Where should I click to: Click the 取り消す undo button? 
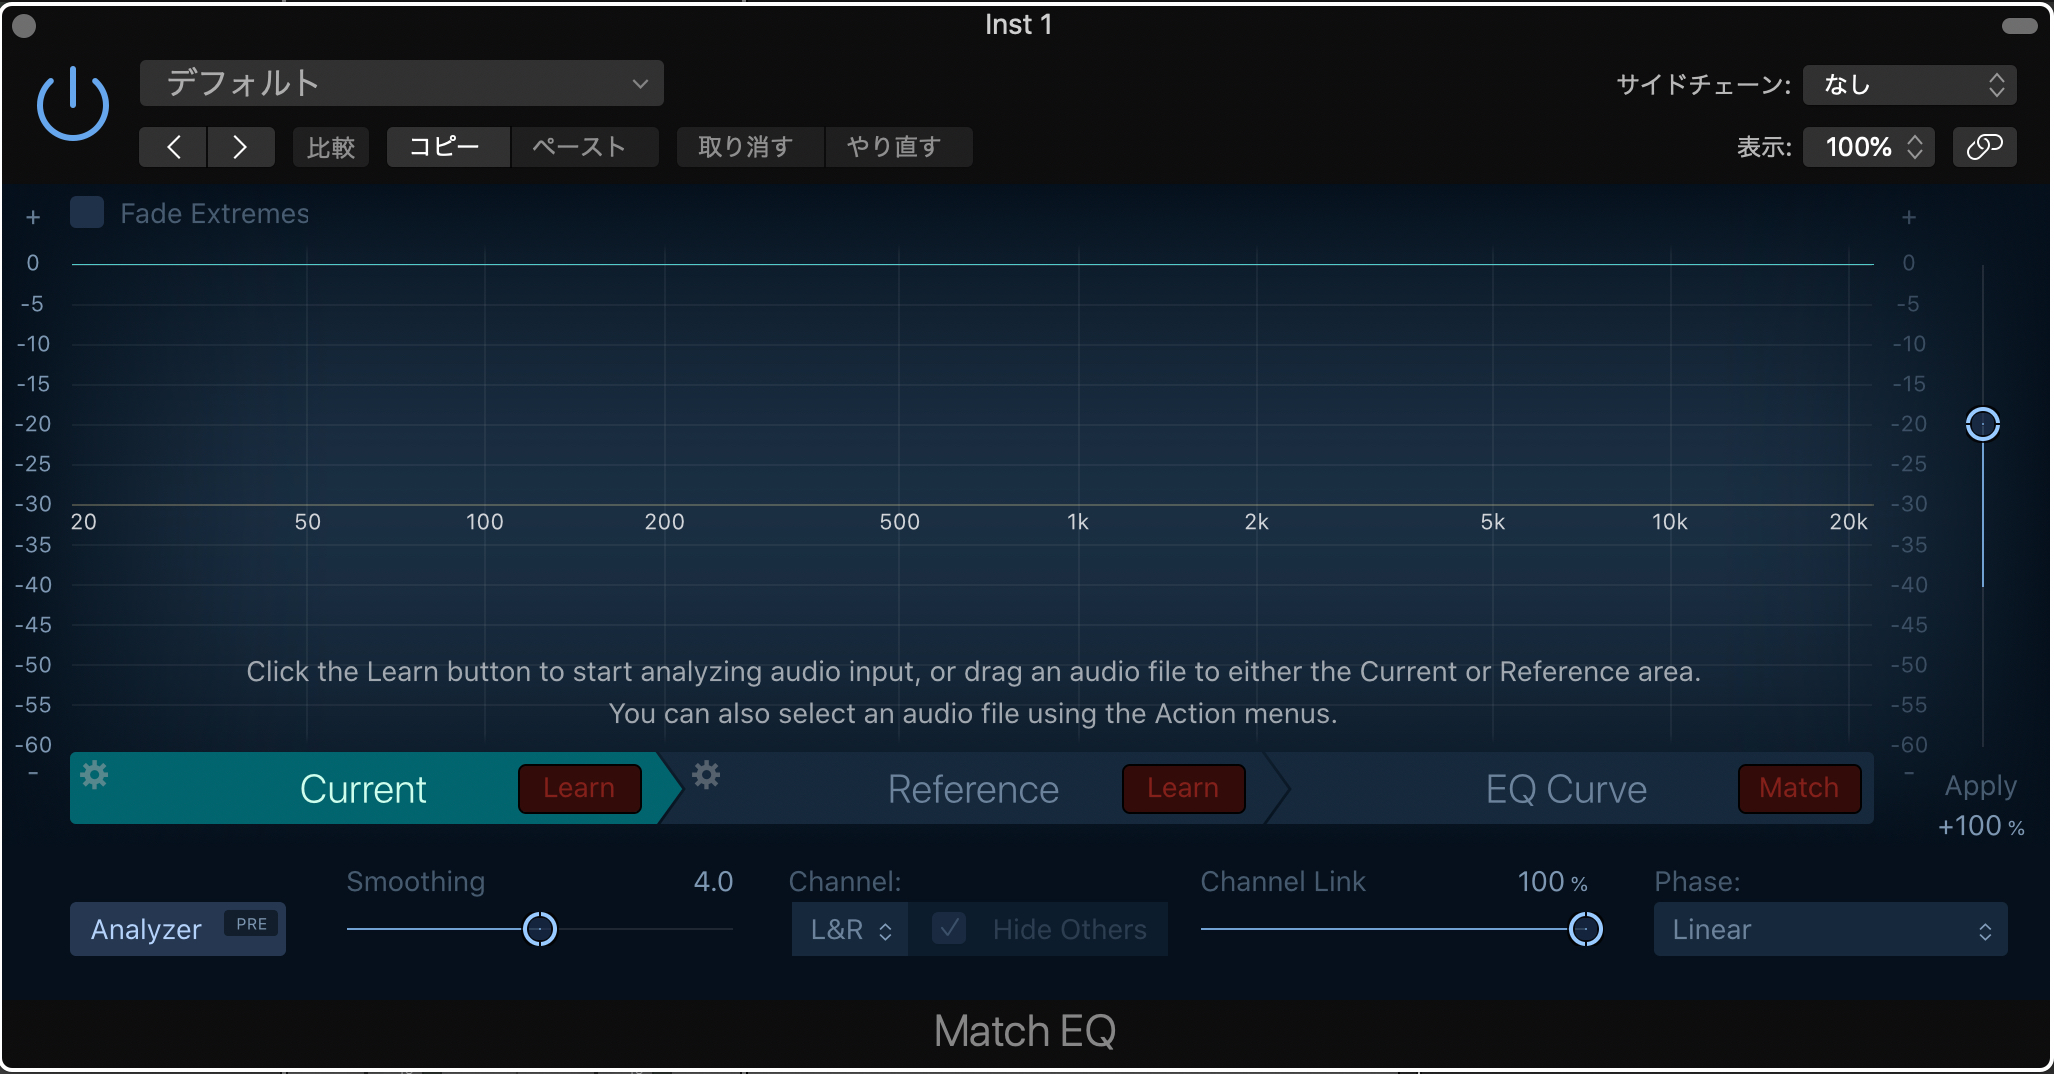pyautogui.click(x=749, y=147)
